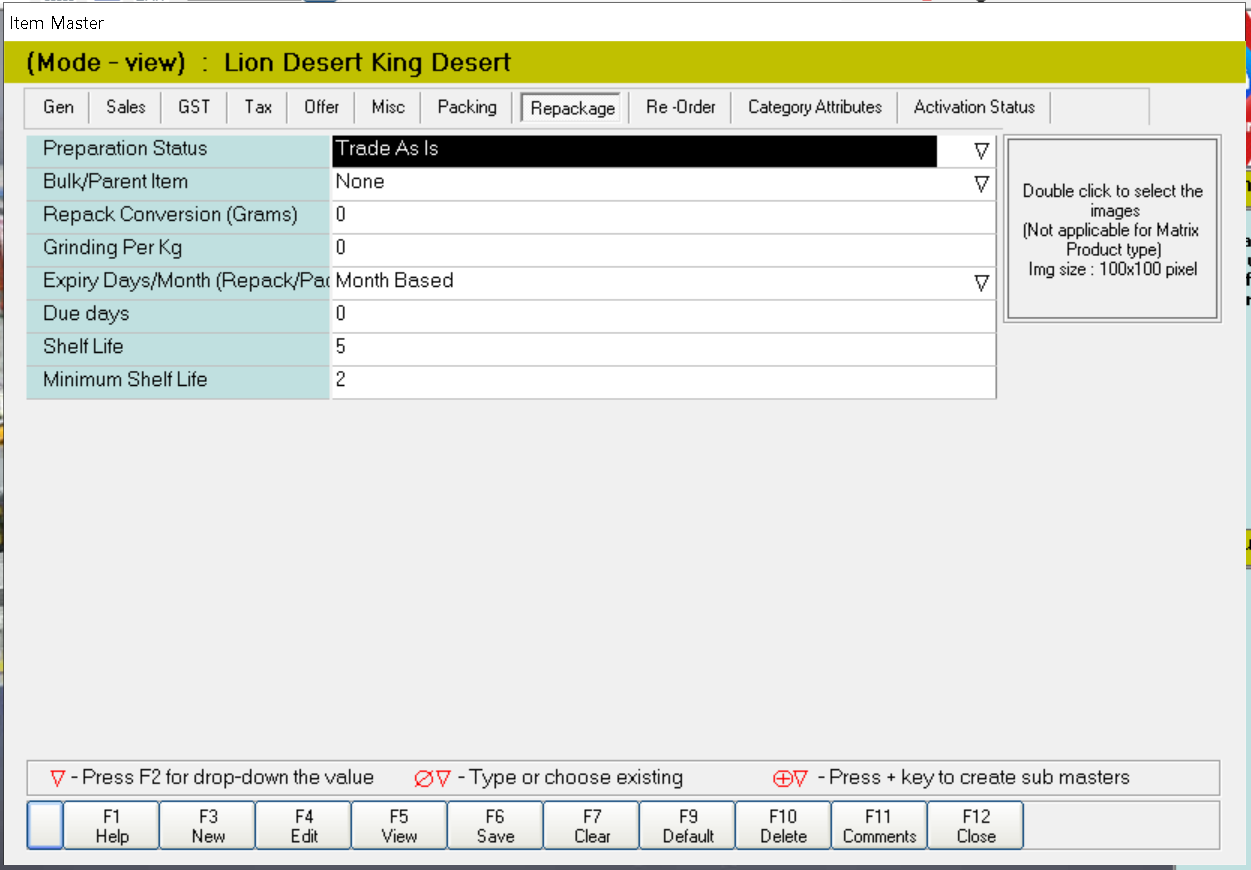1251x870 pixels.
Task: Select the Tax tab
Action: (258, 107)
